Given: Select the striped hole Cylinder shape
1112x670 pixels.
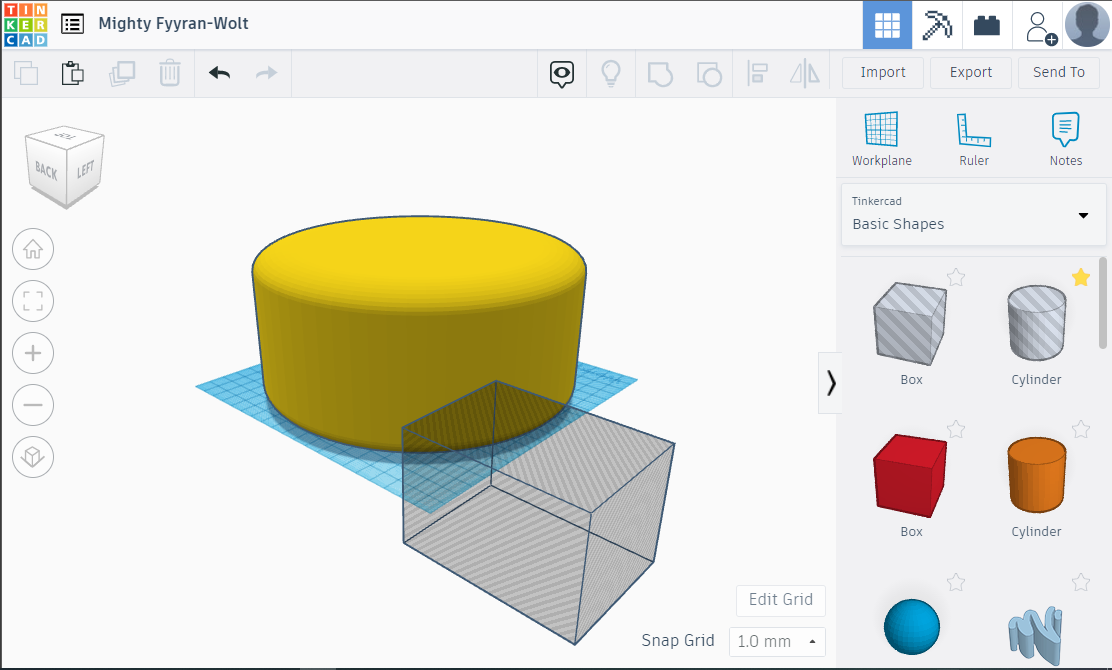Looking at the screenshot, I should coord(1036,323).
